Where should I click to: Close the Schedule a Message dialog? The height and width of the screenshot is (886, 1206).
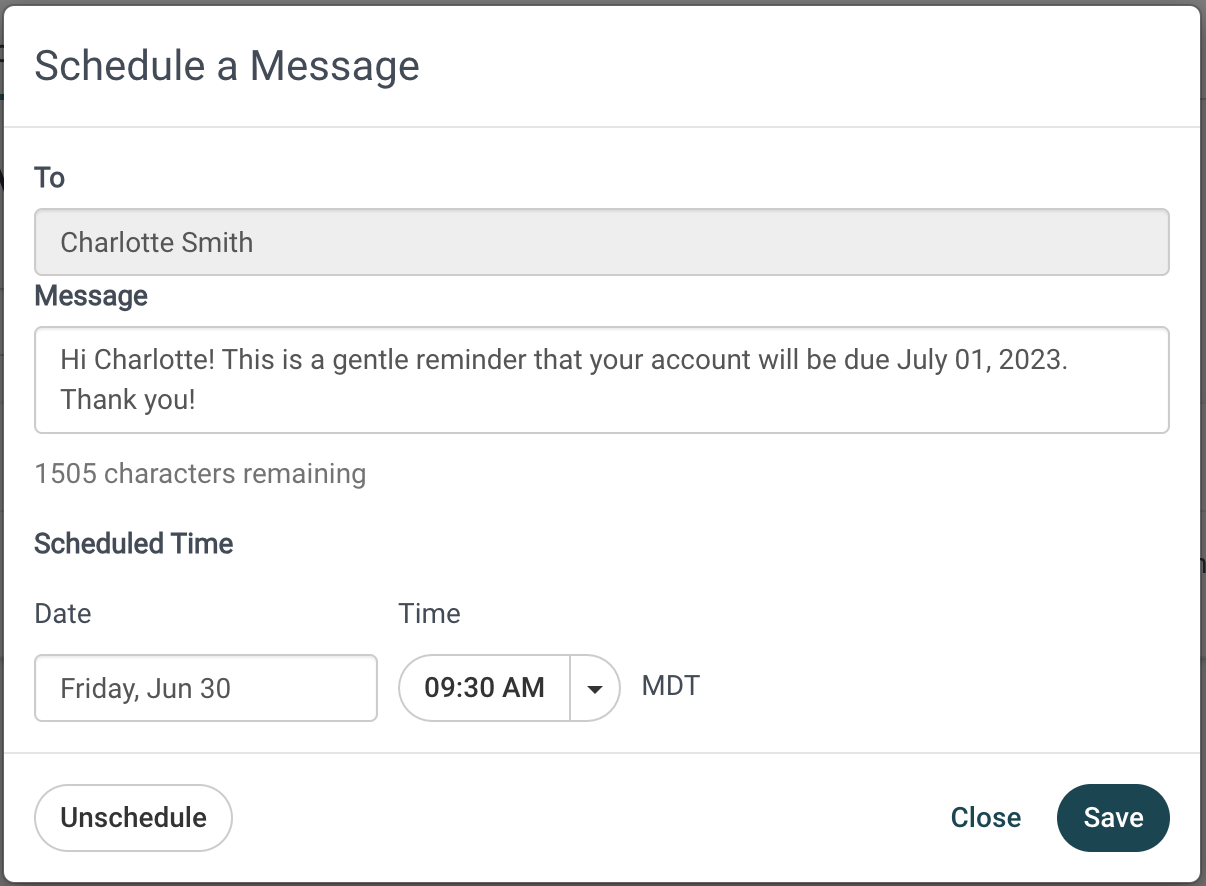click(985, 817)
